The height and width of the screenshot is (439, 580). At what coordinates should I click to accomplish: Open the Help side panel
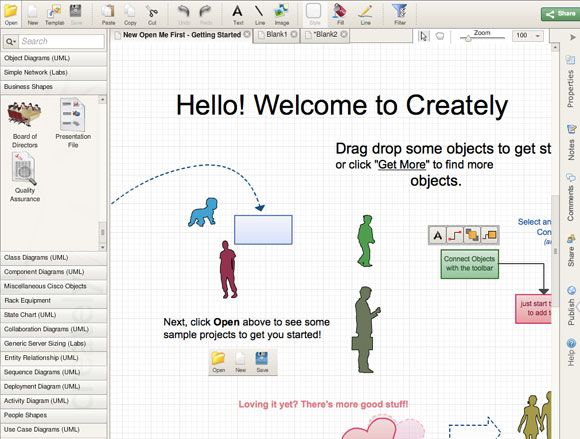click(x=571, y=352)
